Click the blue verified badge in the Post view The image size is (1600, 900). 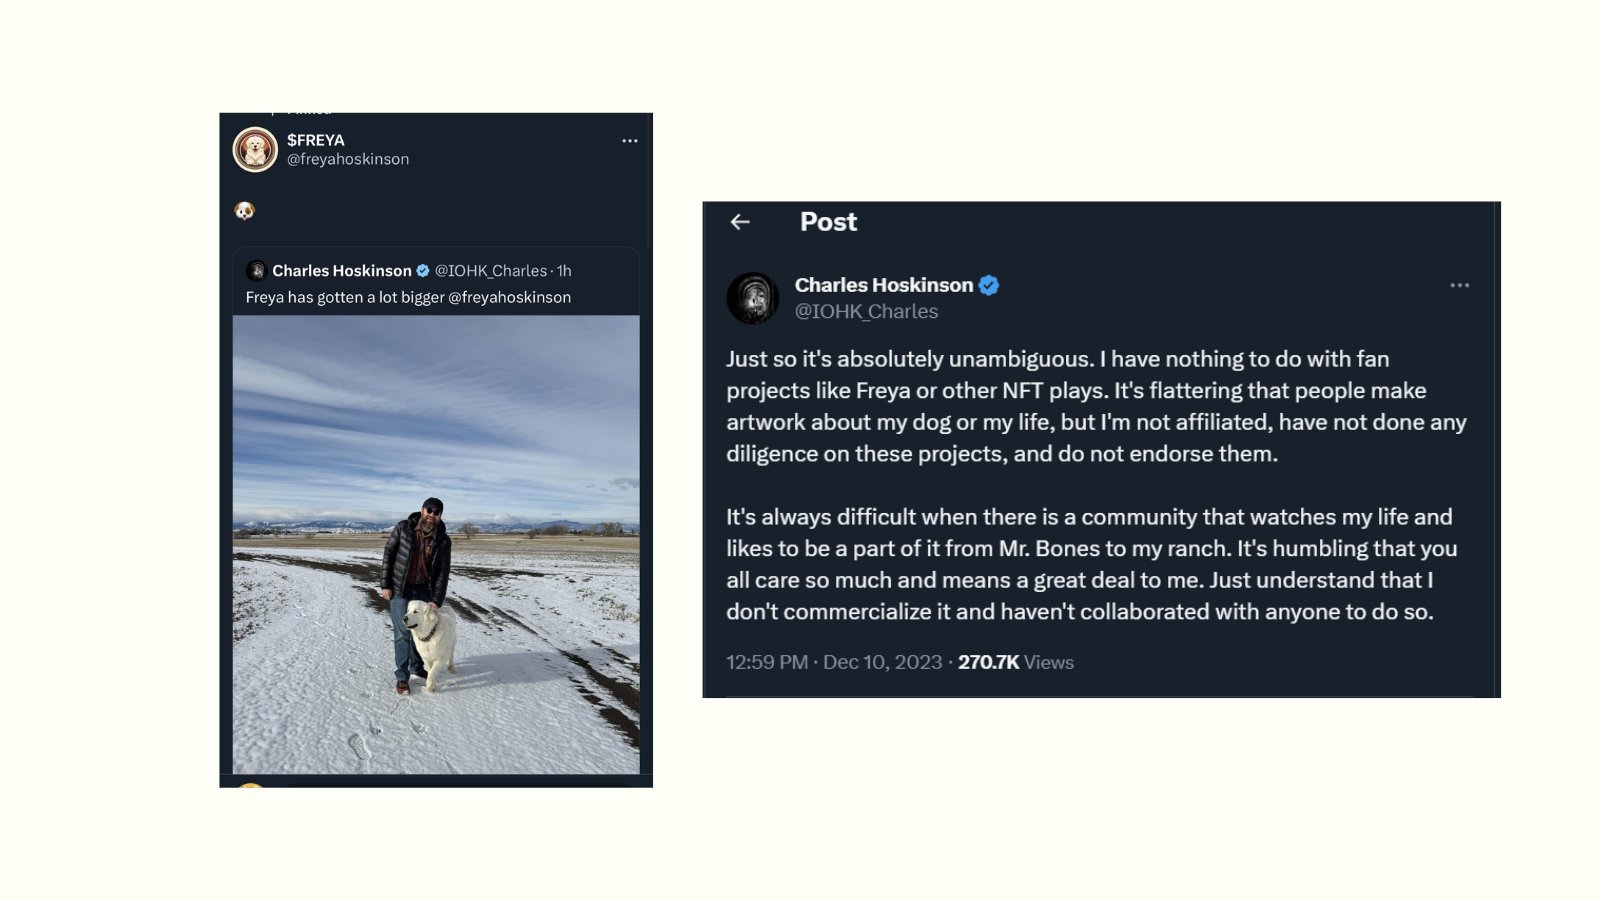pyautogui.click(x=989, y=286)
